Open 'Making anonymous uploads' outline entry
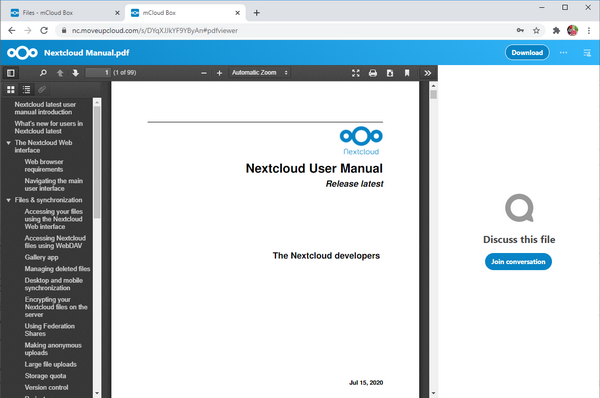 [x=53, y=349]
